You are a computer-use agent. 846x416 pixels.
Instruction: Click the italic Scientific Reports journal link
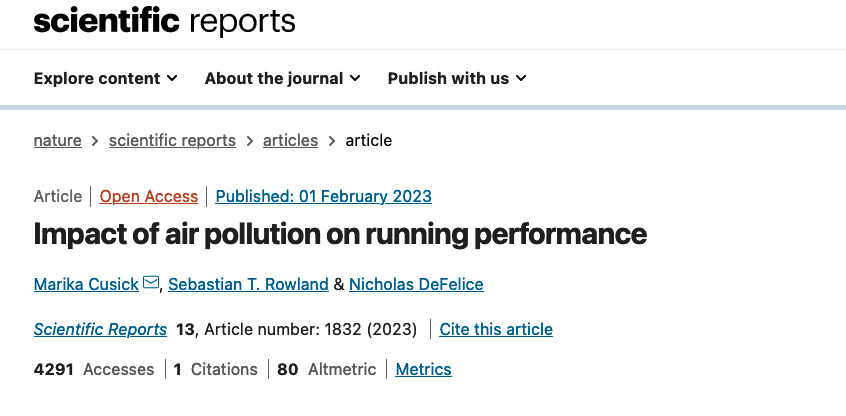tap(100, 329)
